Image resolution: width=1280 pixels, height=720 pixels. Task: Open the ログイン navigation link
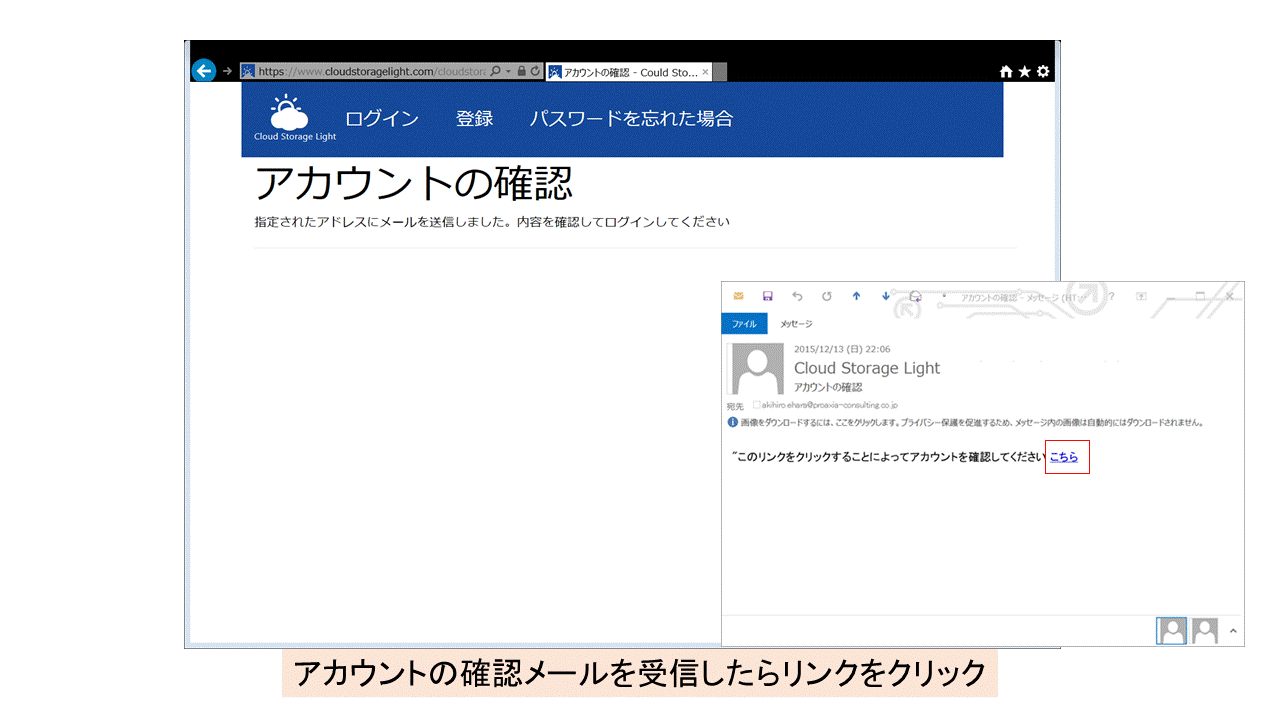(x=381, y=119)
